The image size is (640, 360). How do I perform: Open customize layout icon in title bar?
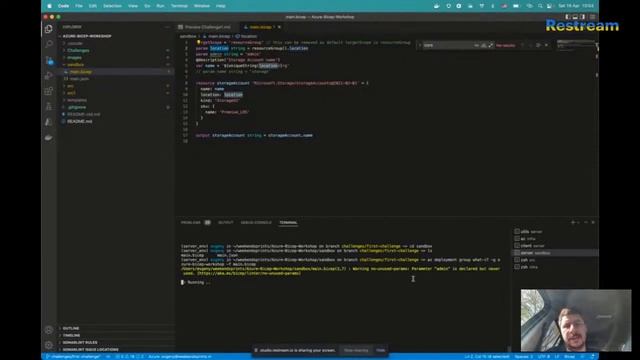pos(592,17)
